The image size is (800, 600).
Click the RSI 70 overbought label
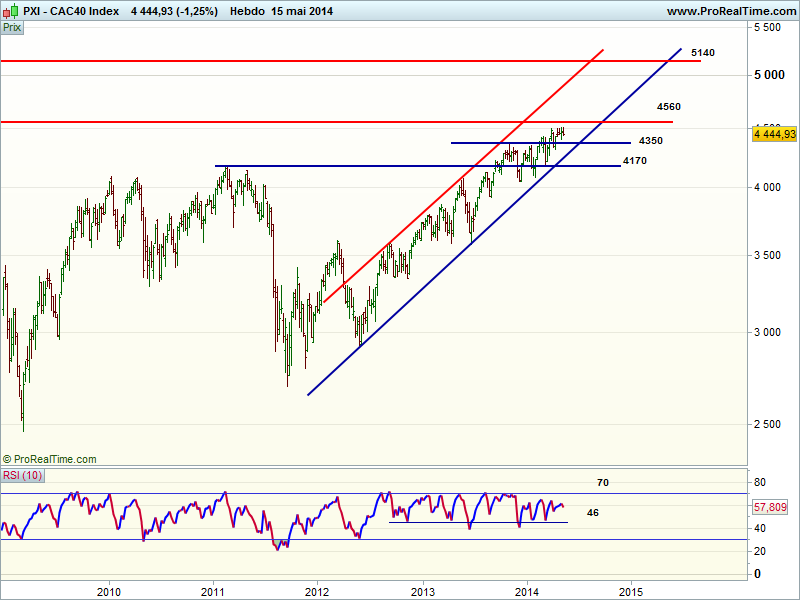coord(603,482)
